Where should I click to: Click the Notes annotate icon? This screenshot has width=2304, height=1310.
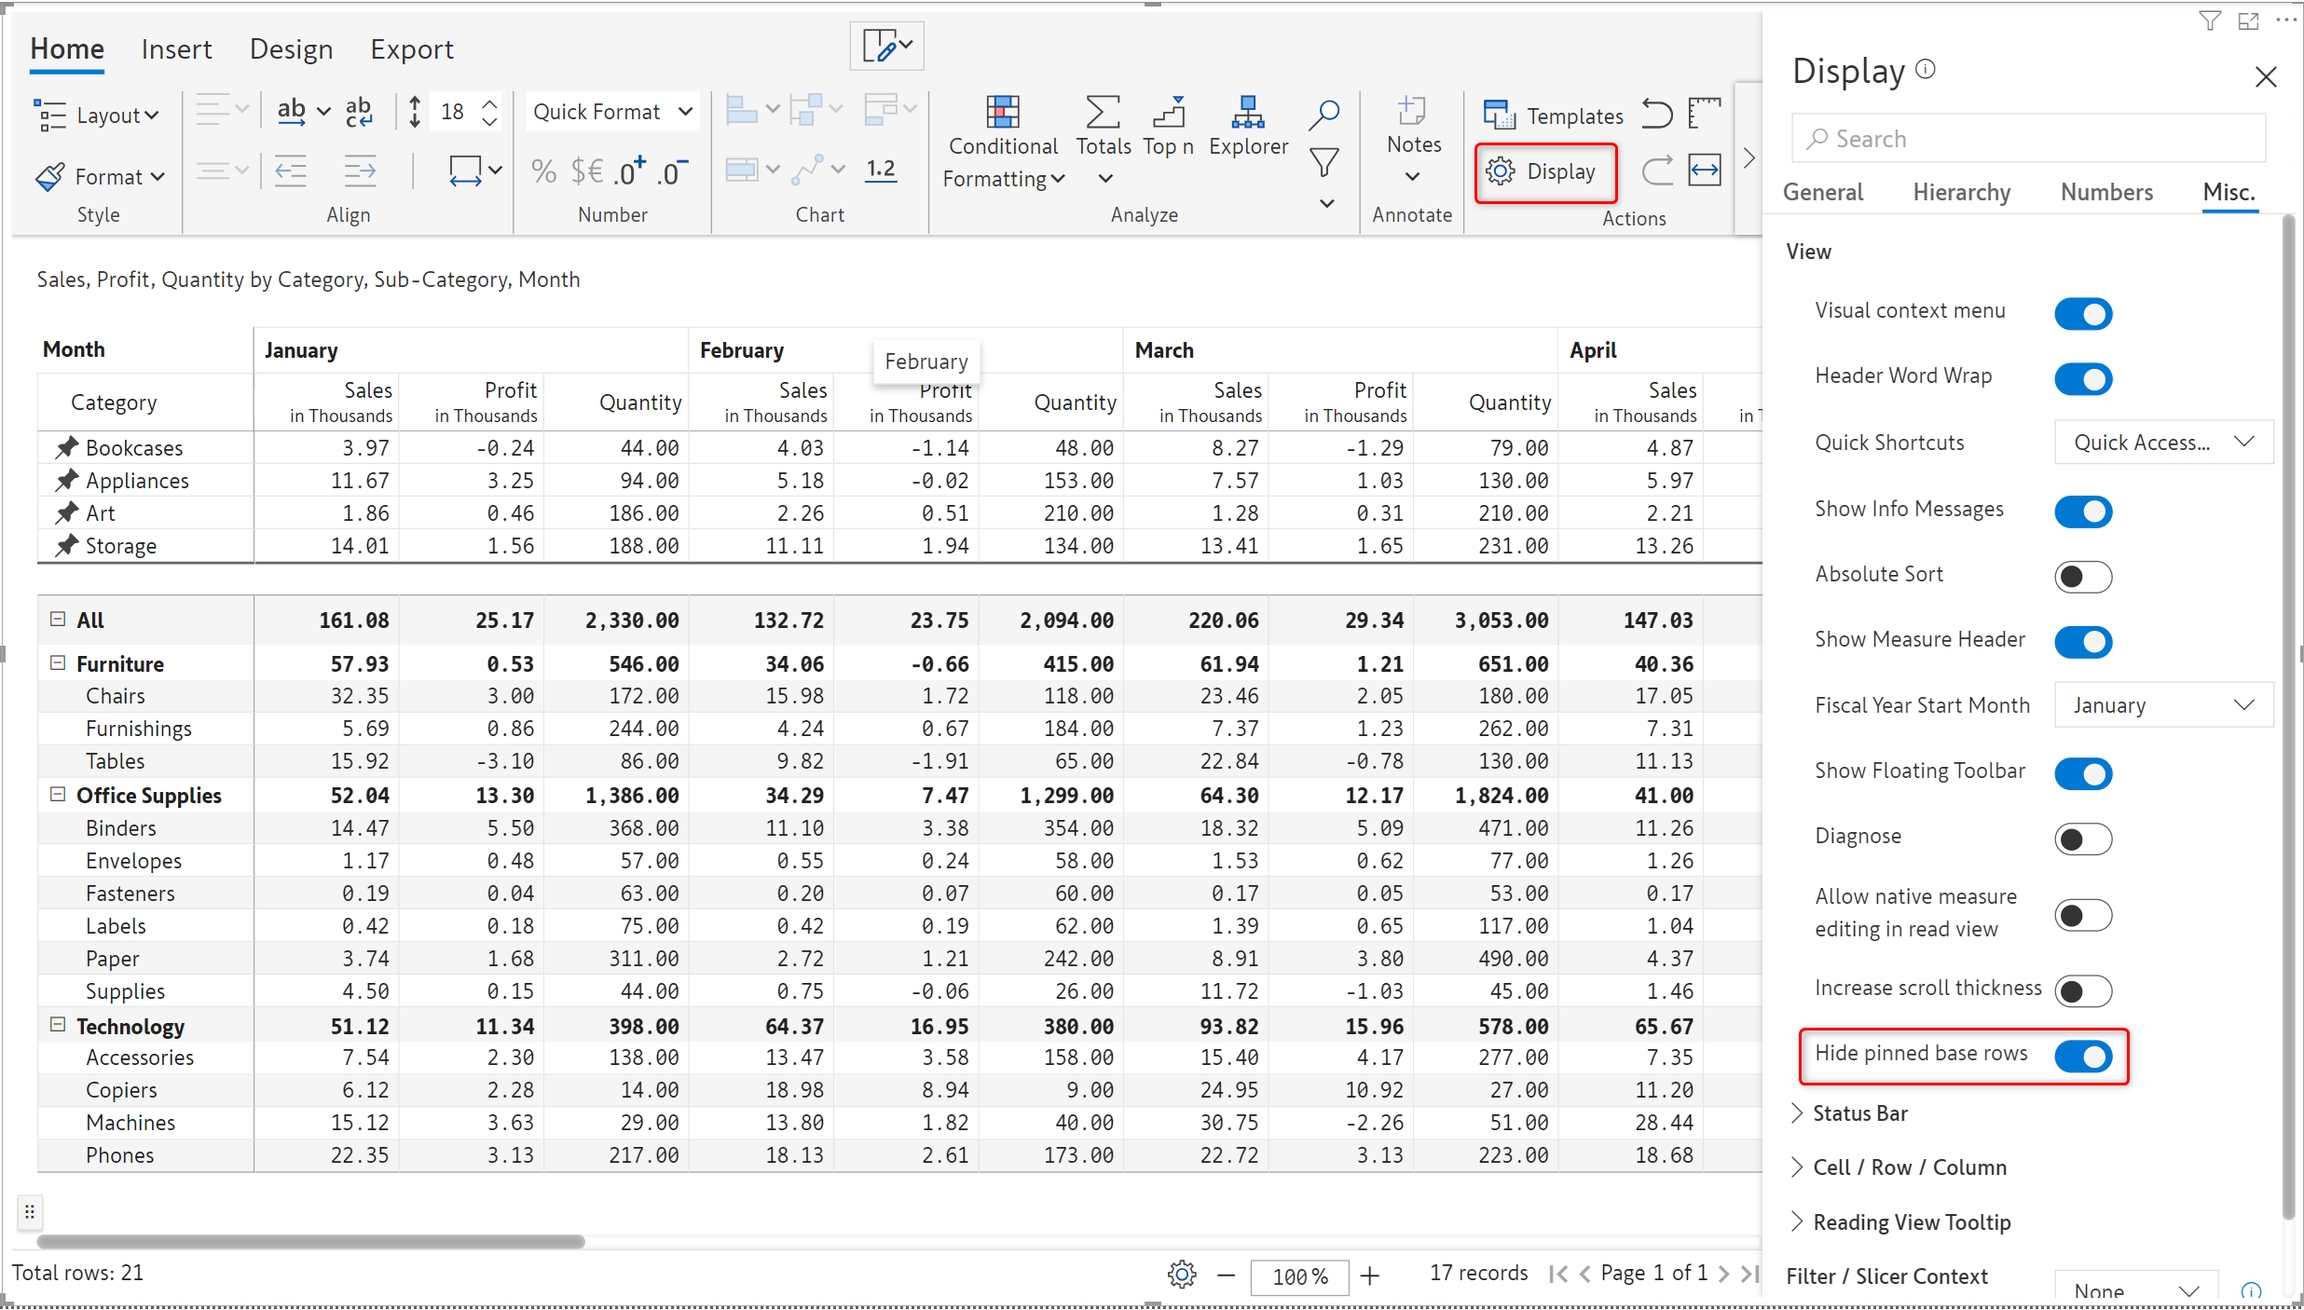coord(1412,112)
